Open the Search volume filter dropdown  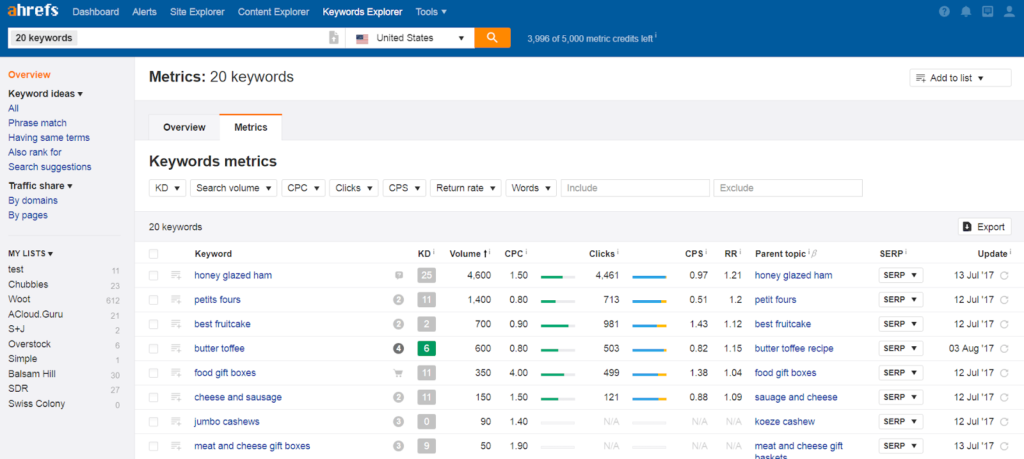234,188
